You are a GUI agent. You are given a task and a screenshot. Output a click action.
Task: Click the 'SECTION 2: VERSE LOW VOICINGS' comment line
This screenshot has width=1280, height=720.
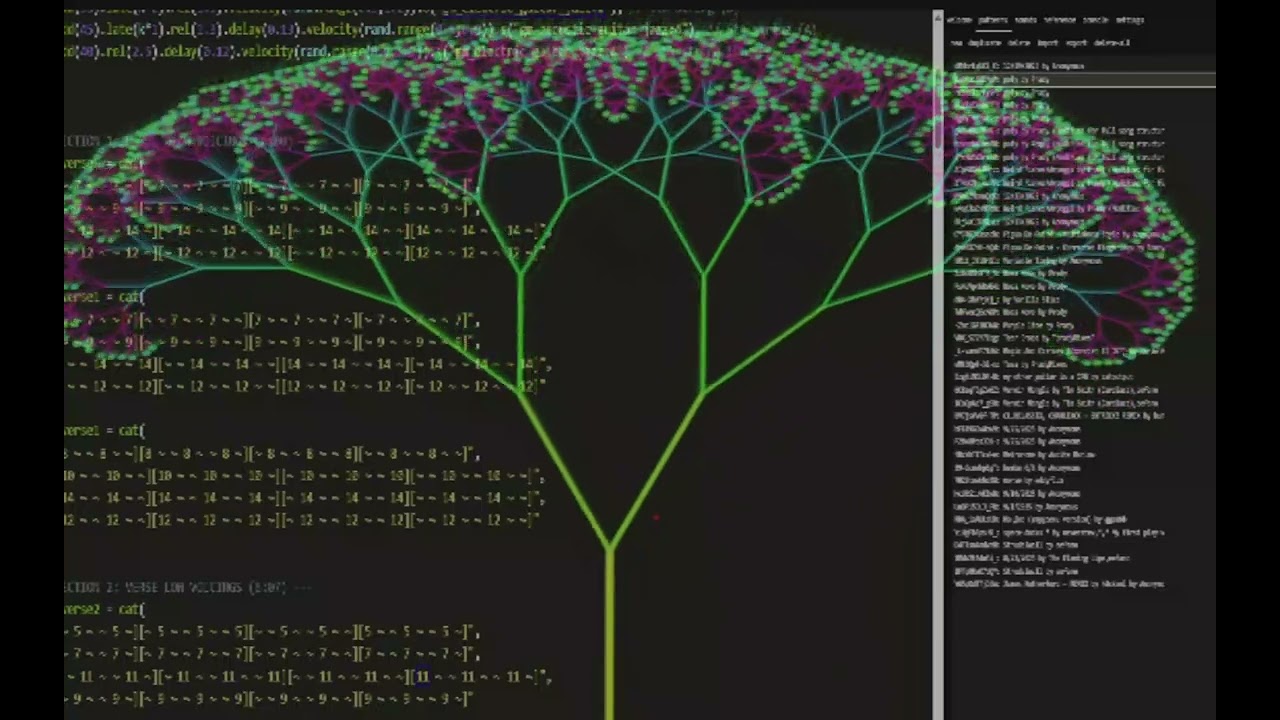188,587
